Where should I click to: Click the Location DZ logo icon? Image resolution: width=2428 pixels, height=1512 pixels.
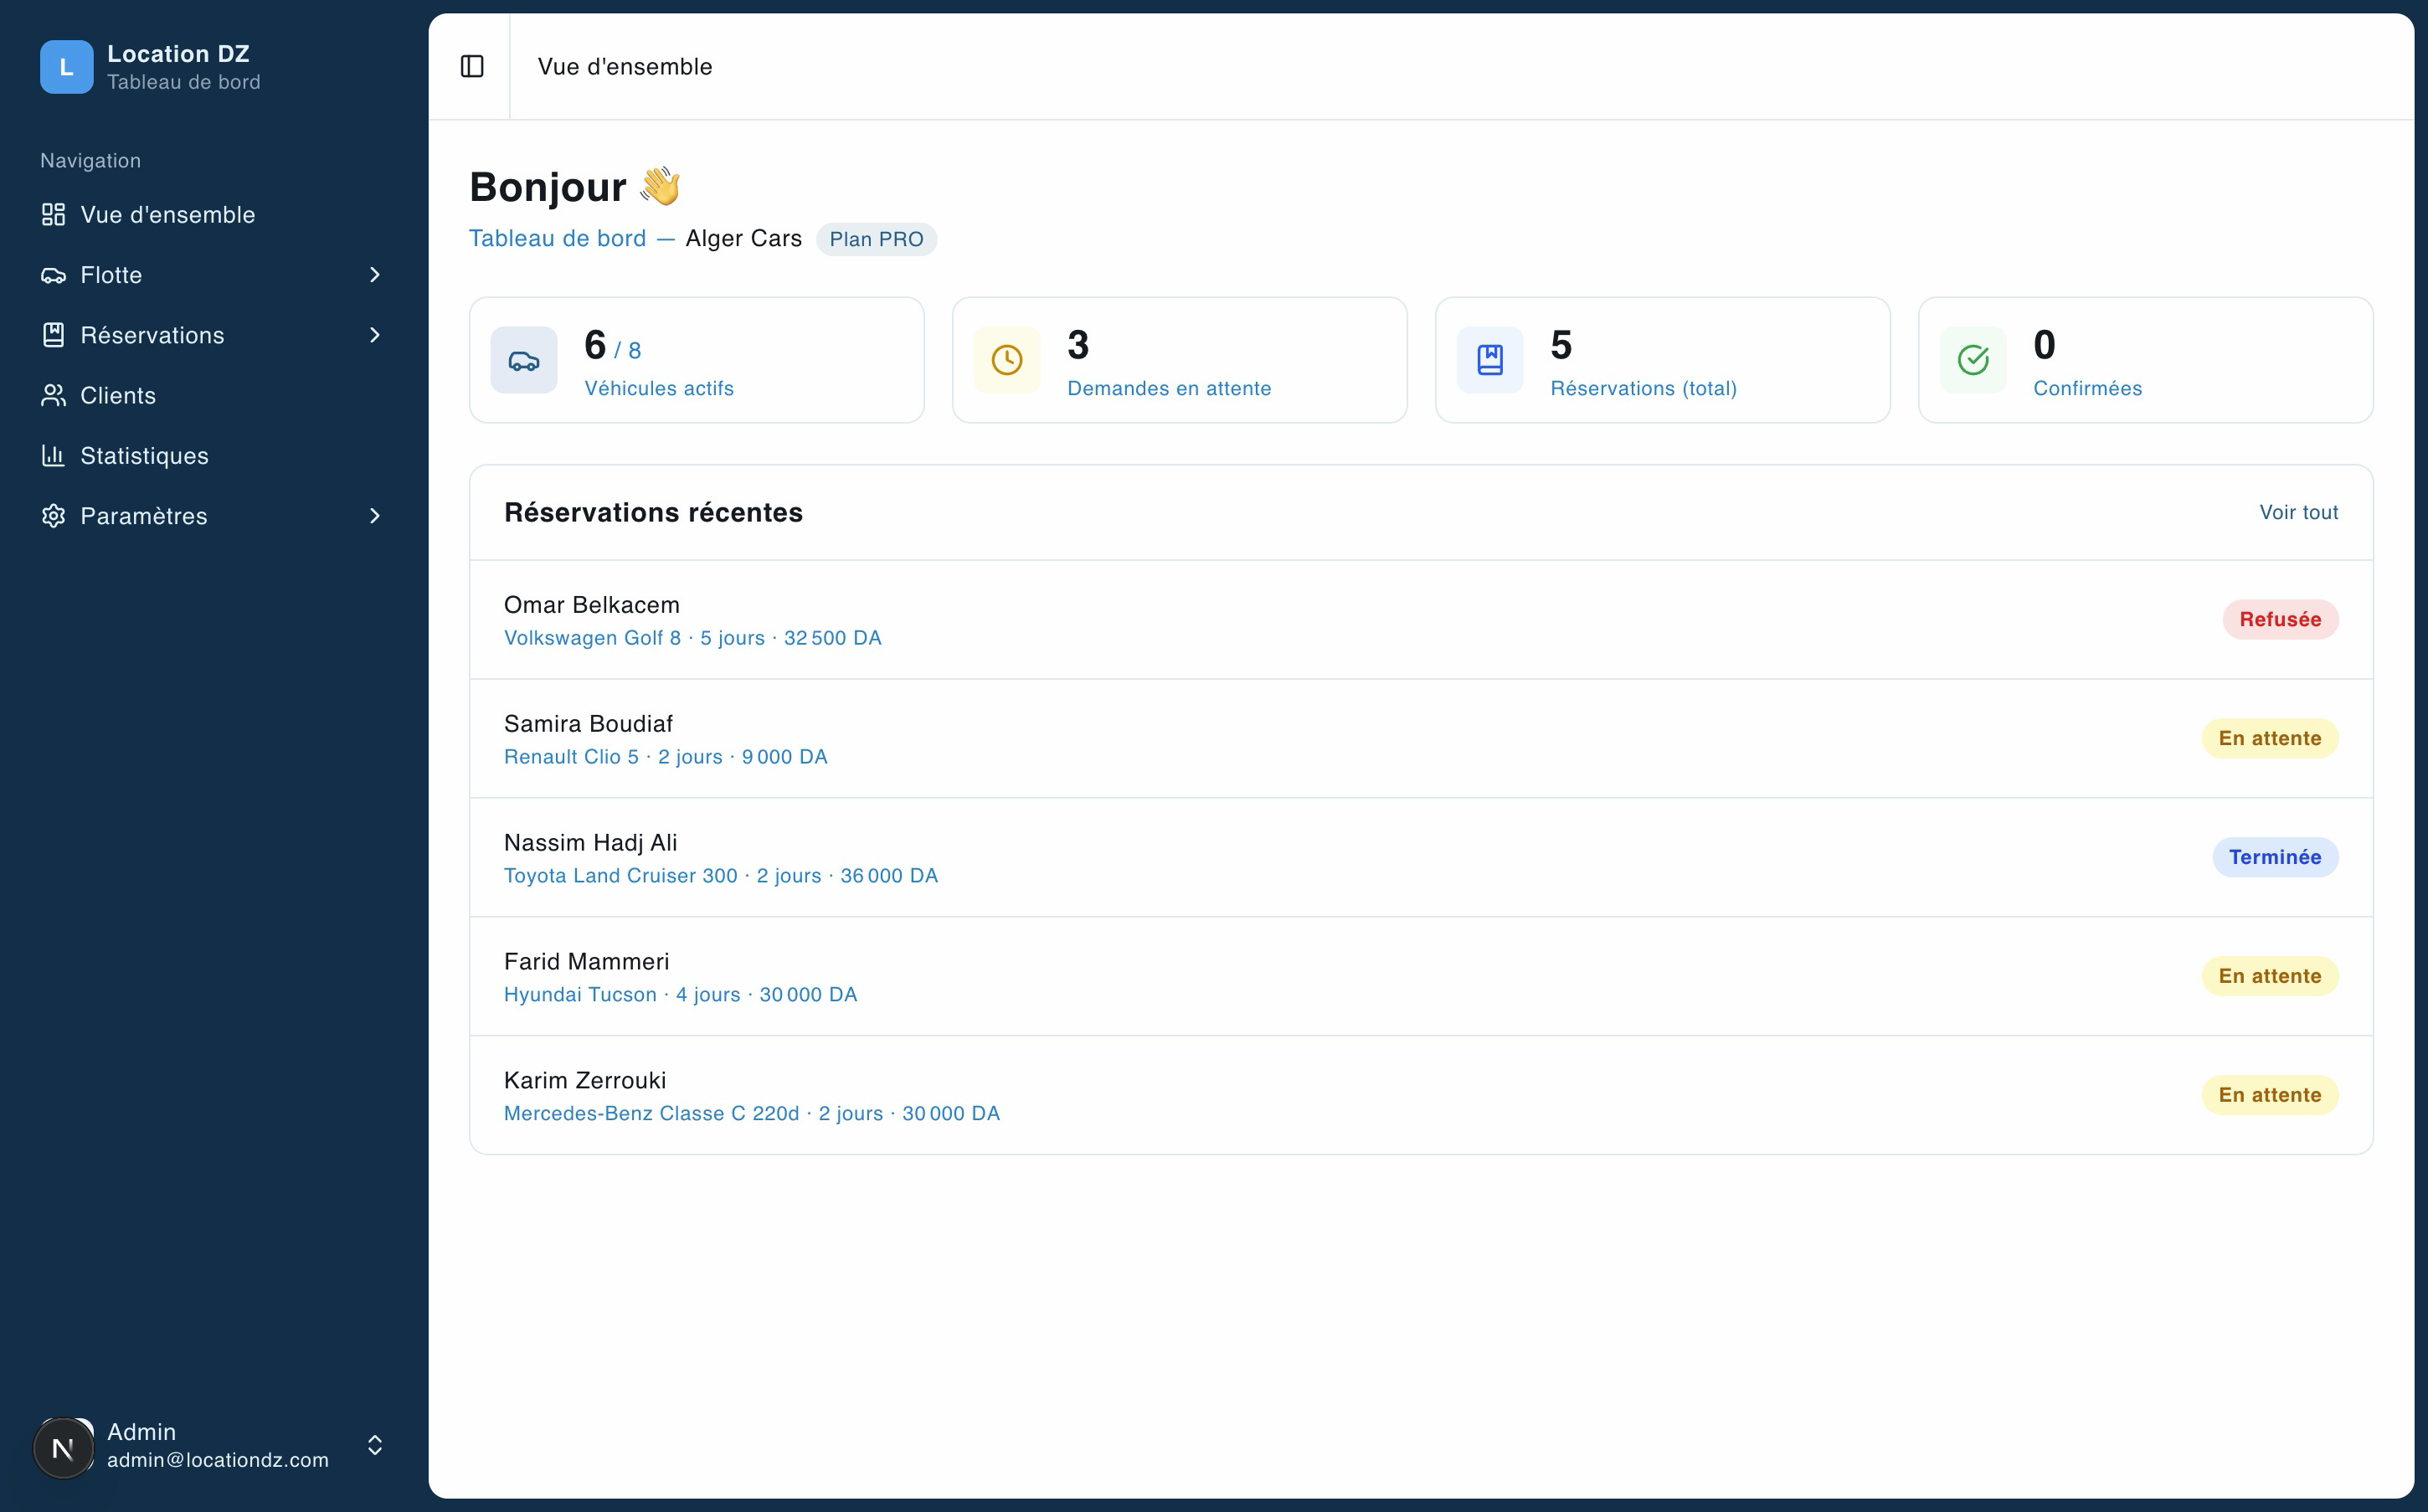click(66, 67)
